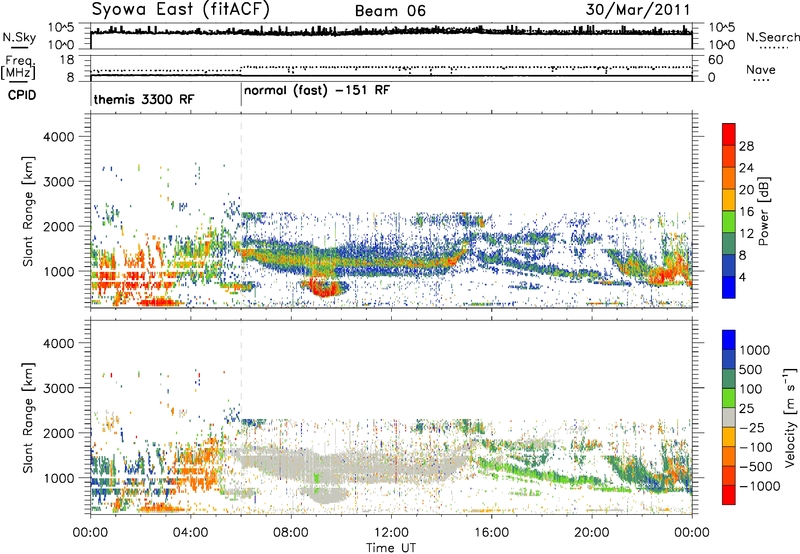Click the dashed mode-change line in power panel
This screenshot has width=800, height=554.
pos(241,210)
